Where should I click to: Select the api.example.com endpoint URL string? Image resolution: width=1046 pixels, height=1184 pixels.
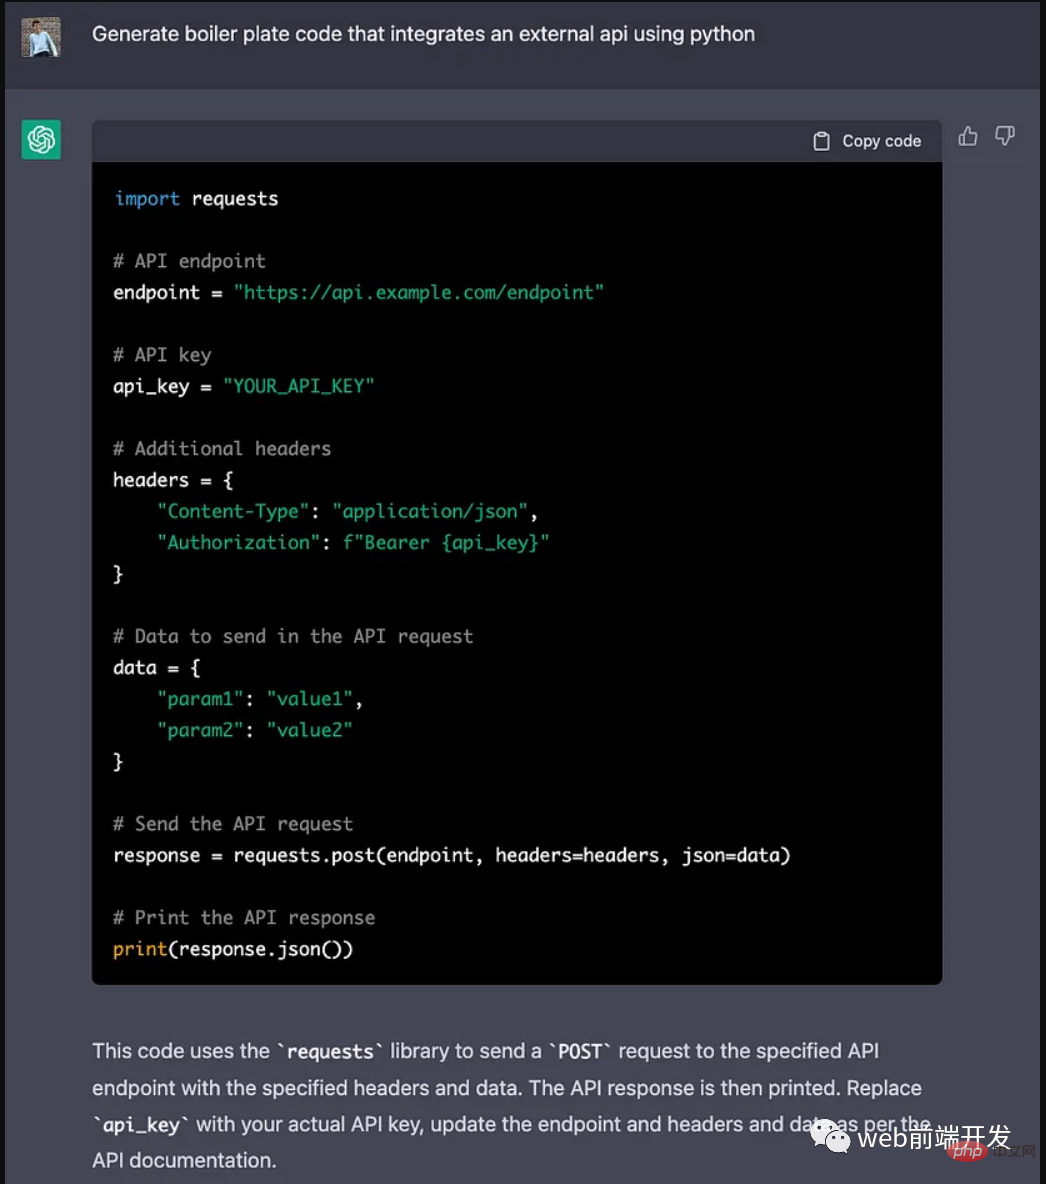click(x=418, y=292)
